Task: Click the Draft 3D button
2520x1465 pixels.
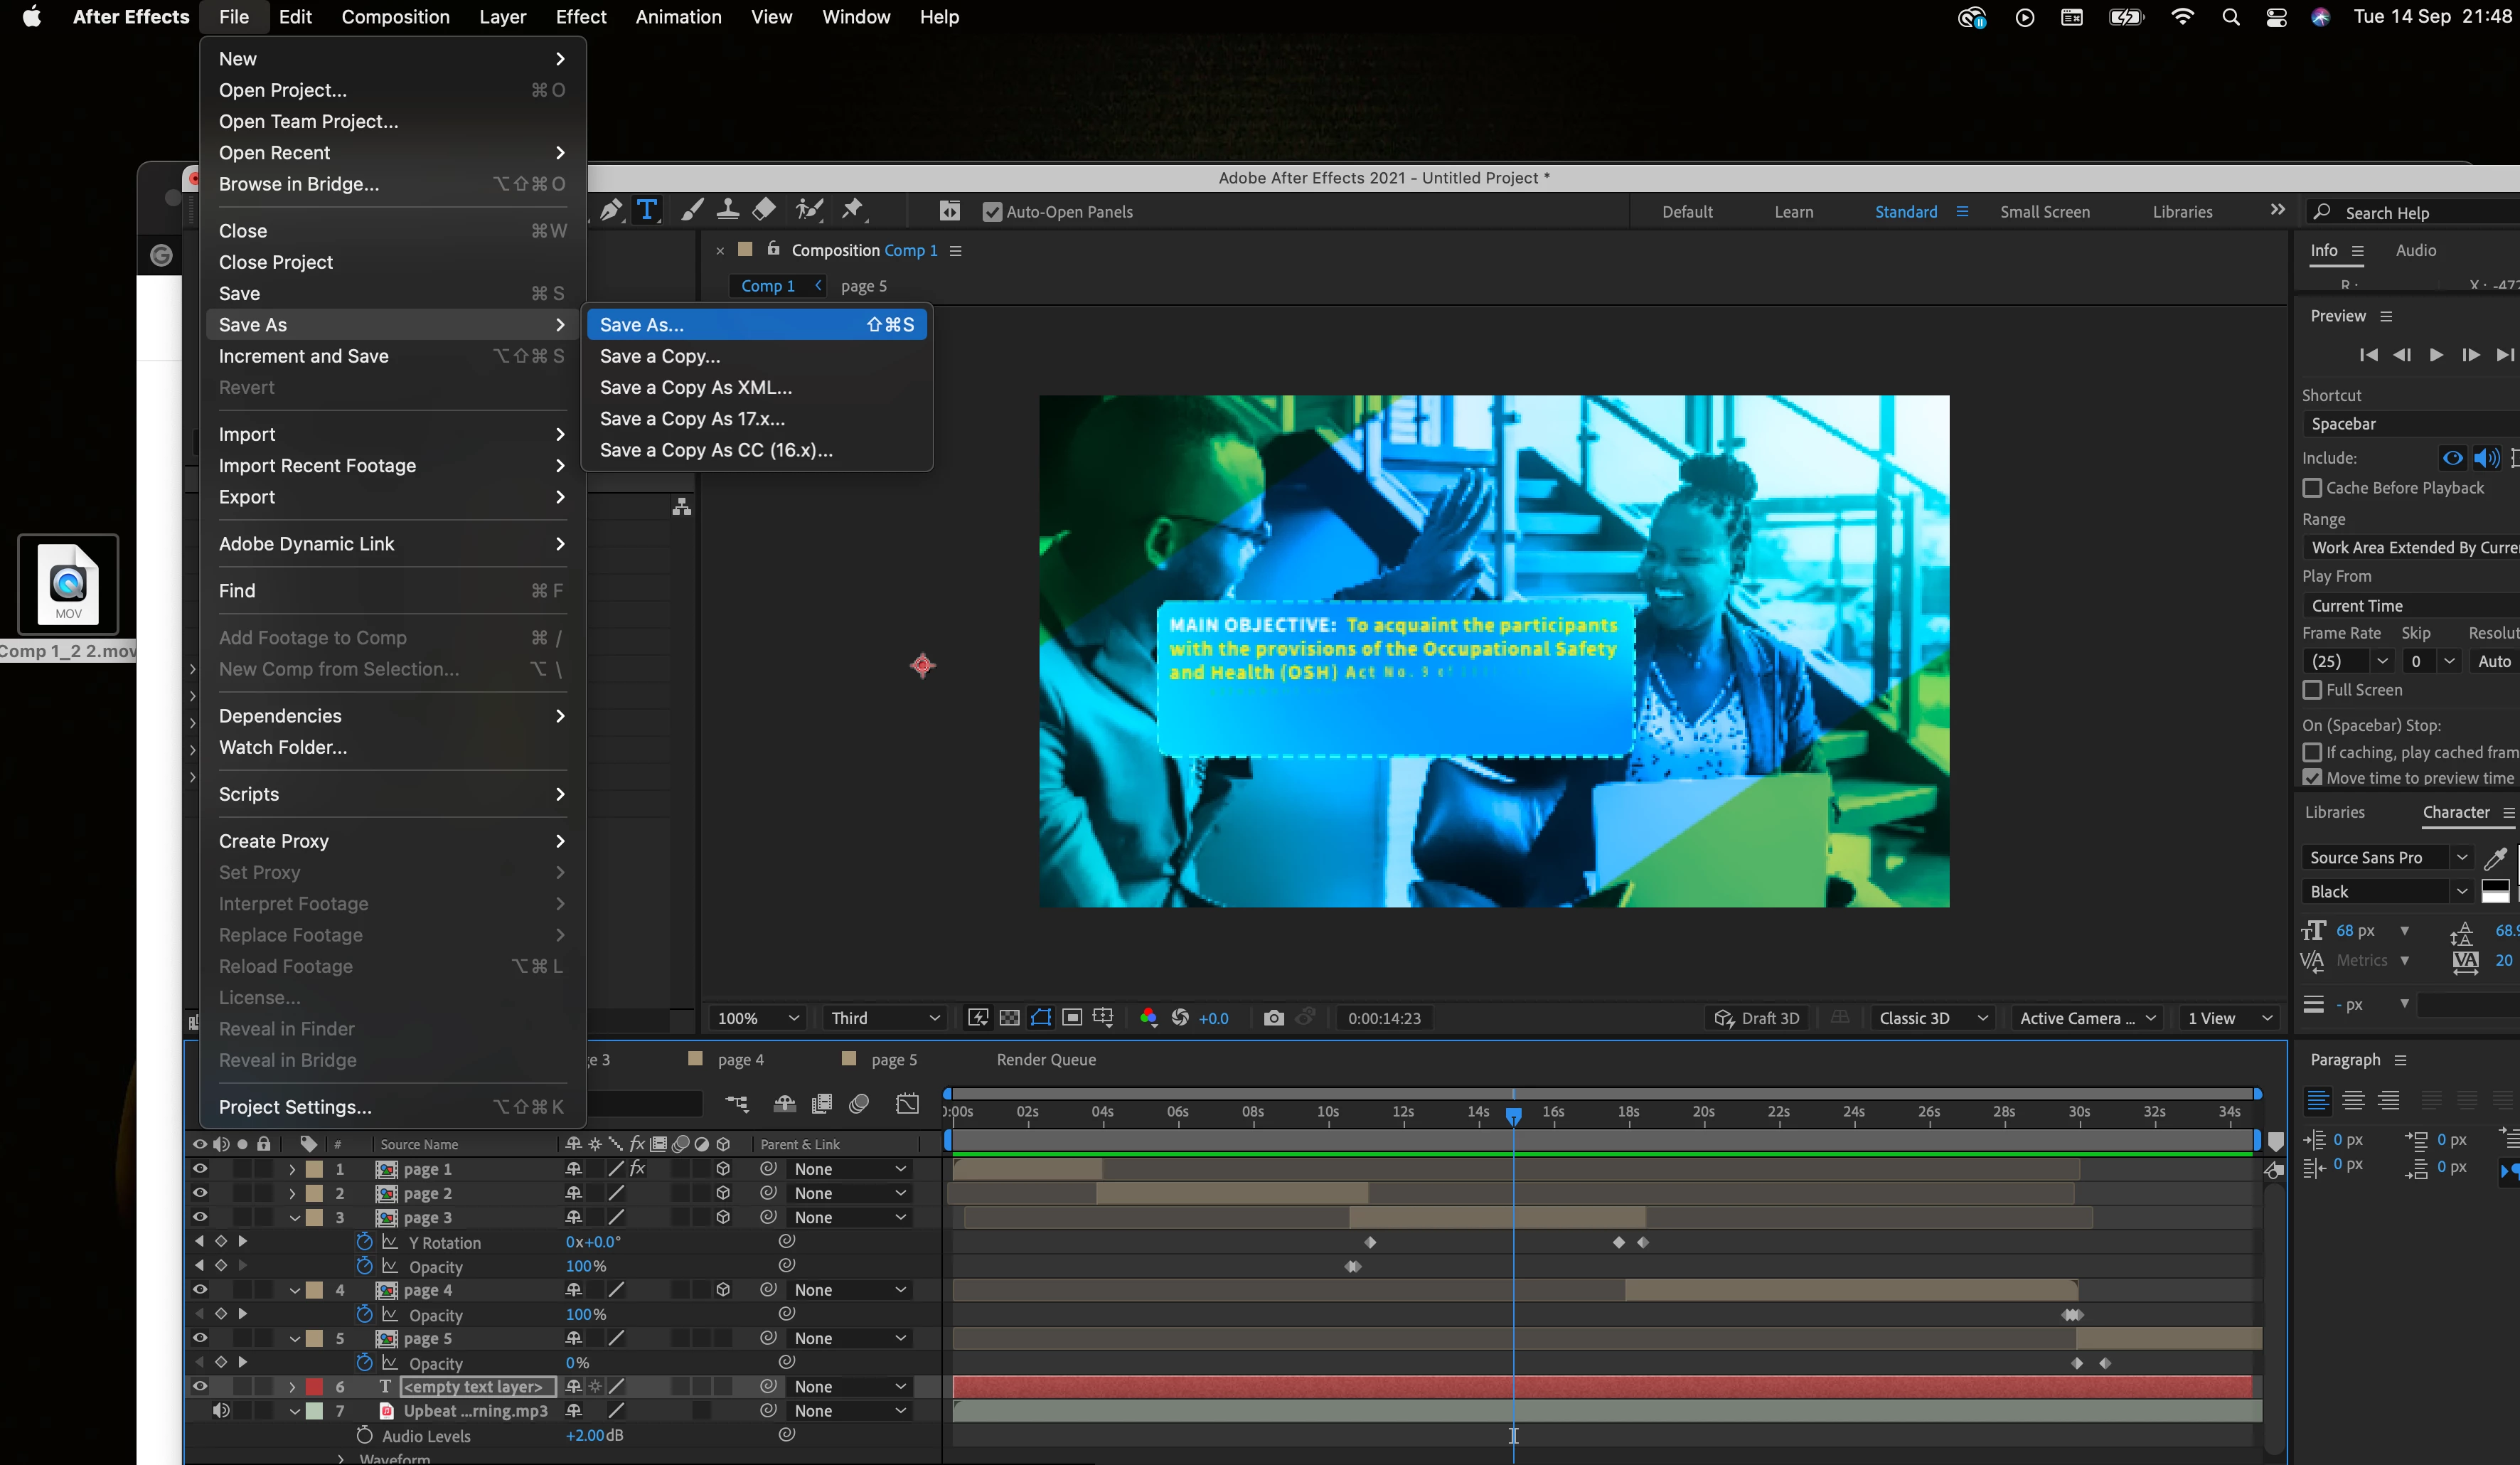Action: tap(1757, 1018)
